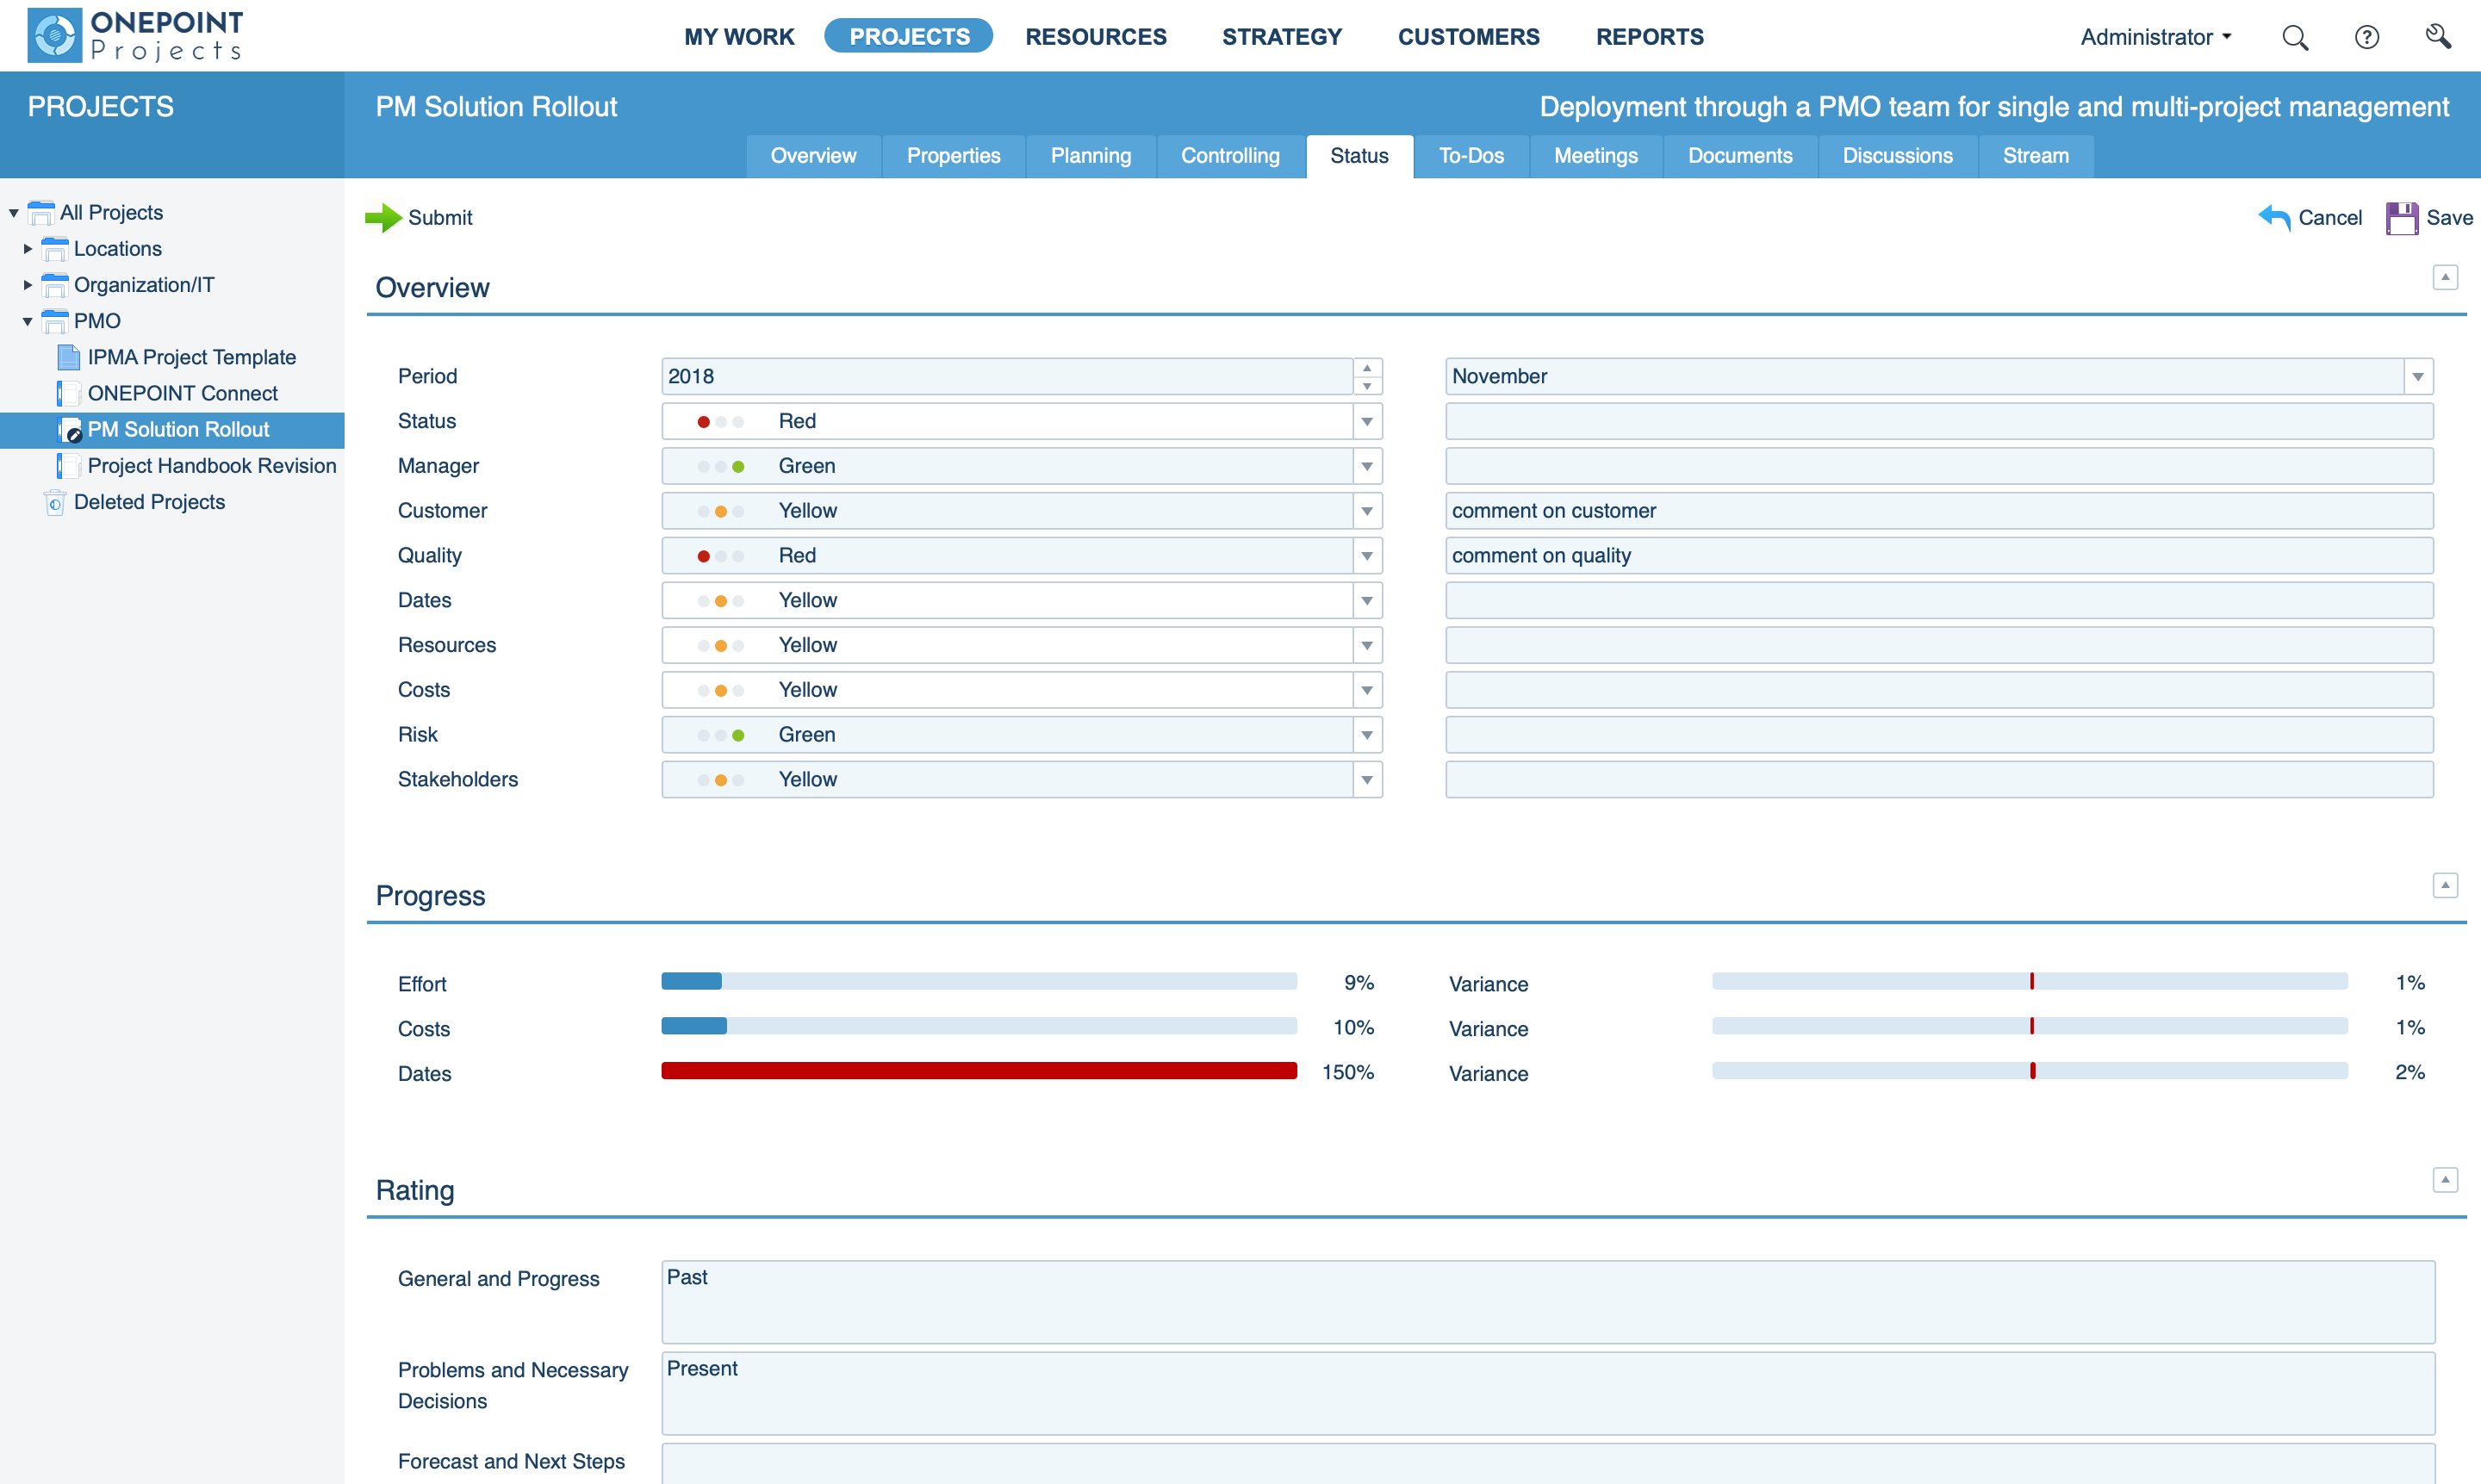Click the Status comment field
2481x1484 pixels.
pyautogui.click(x=1939, y=421)
